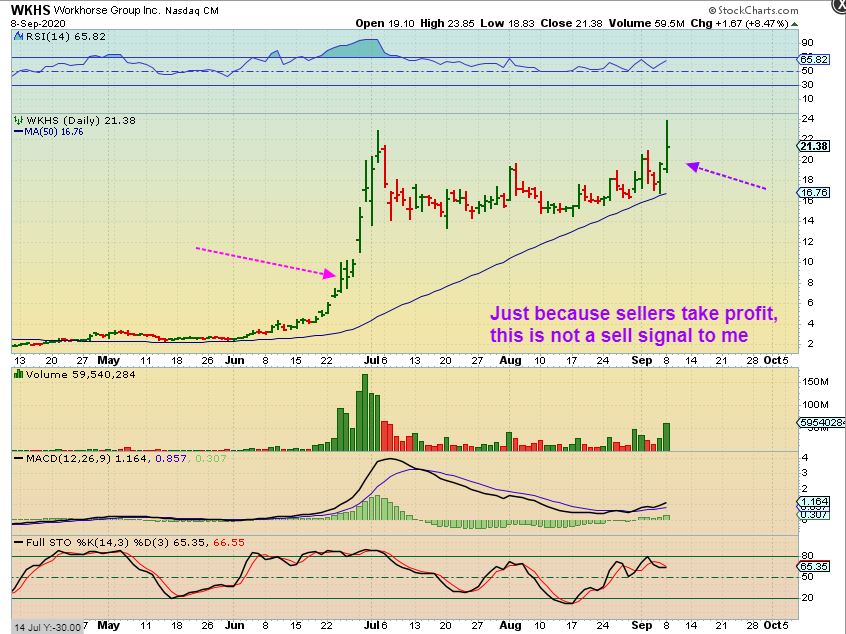This screenshot has height=634, width=846.
Task: Click the 65.35 stochastic axis tag
Action: click(814, 567)
